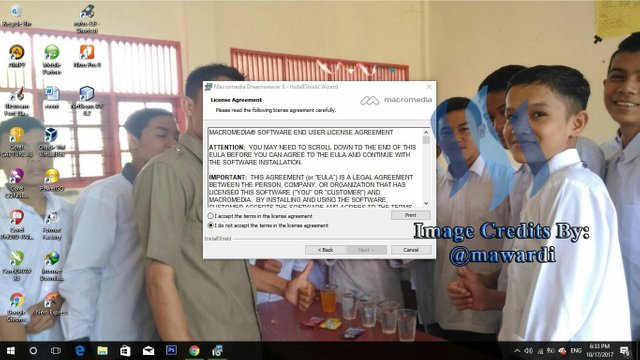Select the orange Nitro Pro 8 shortcut
Screen dimensions: 640x360
87,56
